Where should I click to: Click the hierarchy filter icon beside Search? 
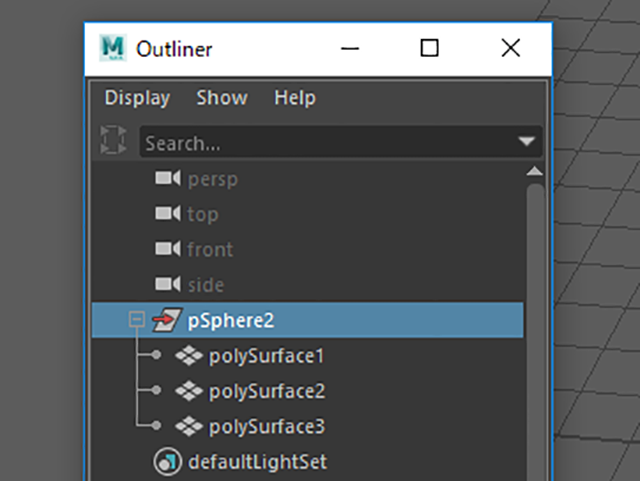pyautogui.click(x=113, y=140)
